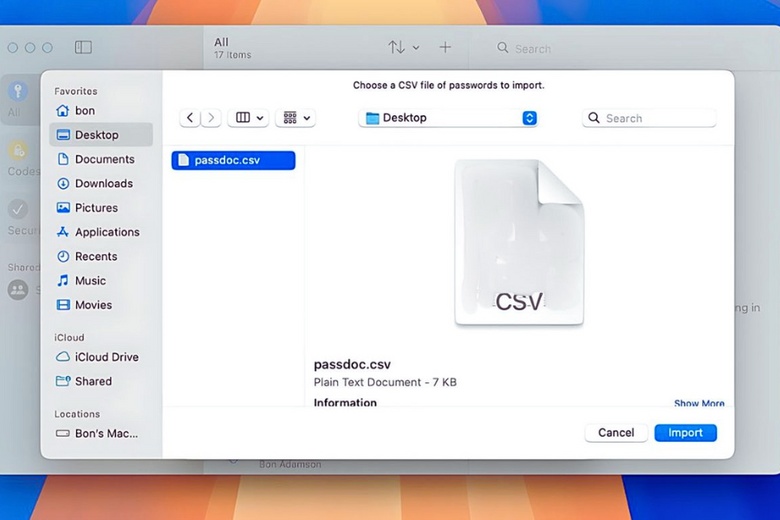This screenshot has width=780, height=520.
Task: Click the large CSV preview thumbnail
Action: (x=519, y=242)
